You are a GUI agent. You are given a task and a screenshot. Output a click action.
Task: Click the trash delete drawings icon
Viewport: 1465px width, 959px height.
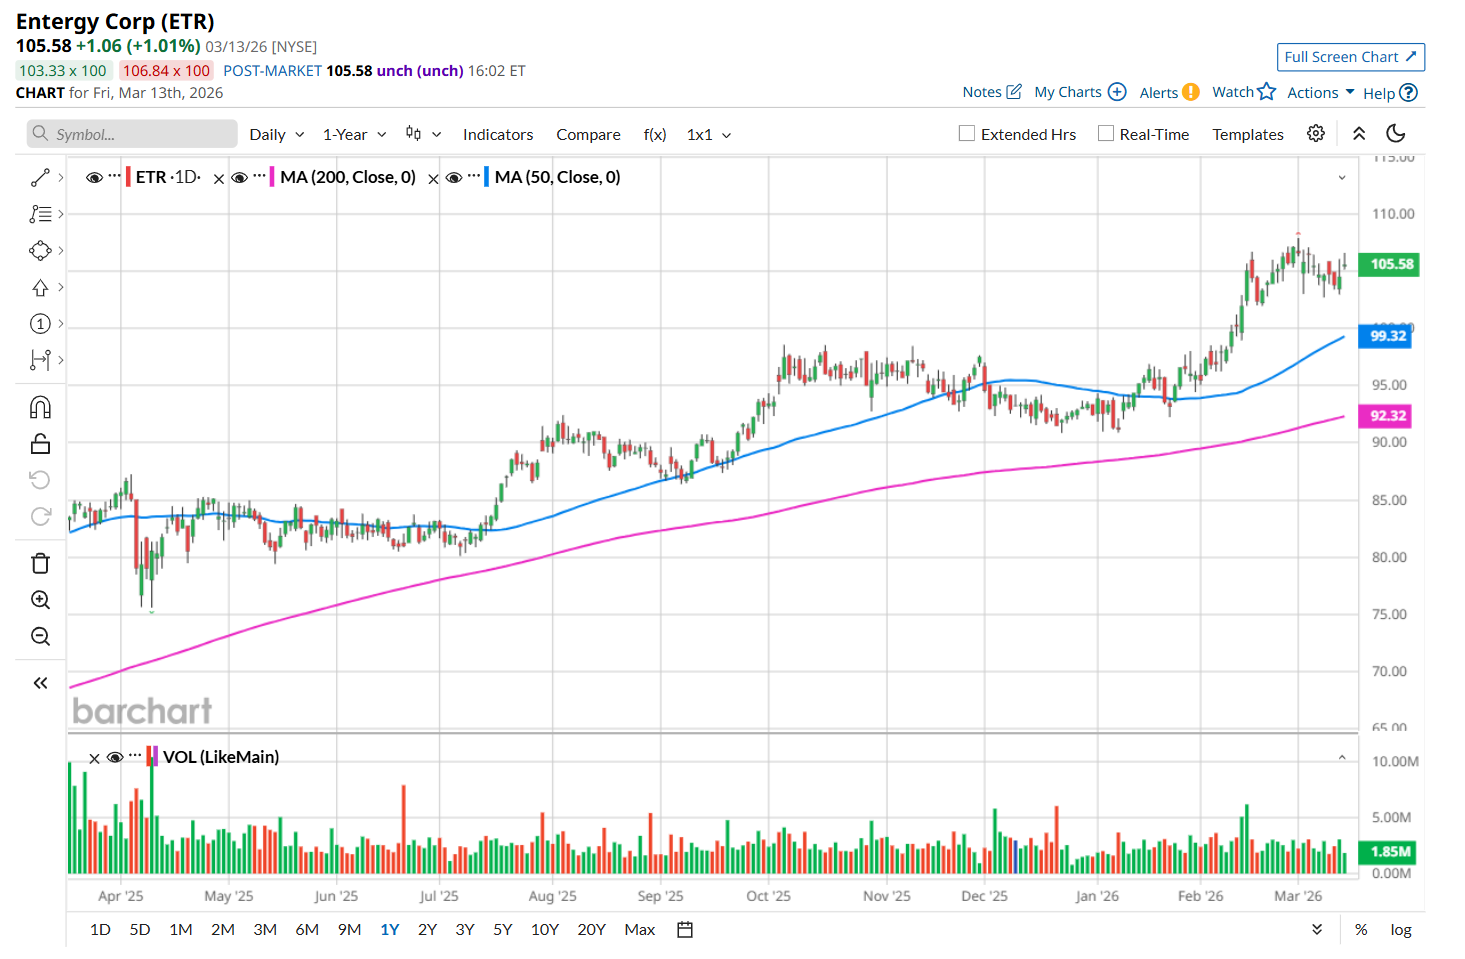tap(40, 564)
